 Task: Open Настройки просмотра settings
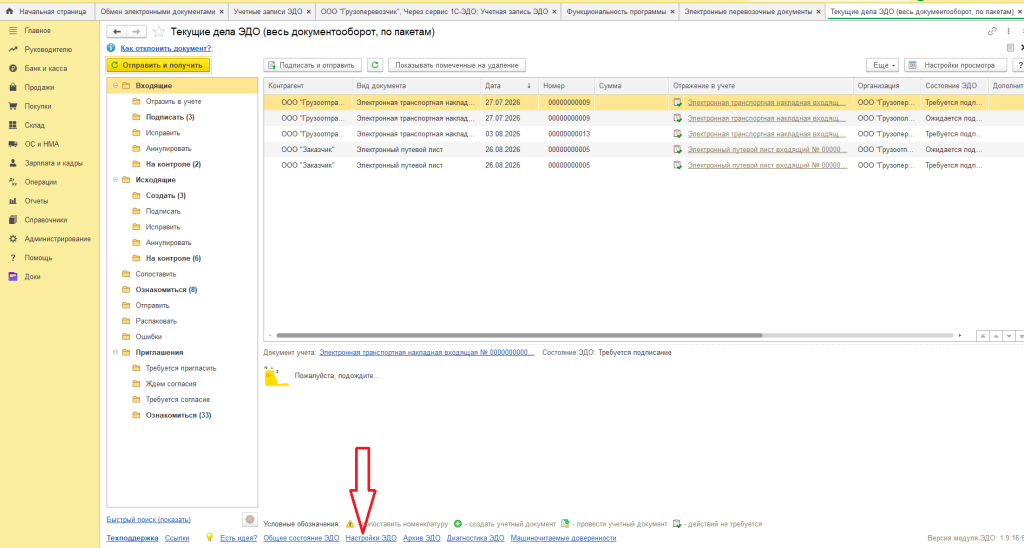[955, 65]
